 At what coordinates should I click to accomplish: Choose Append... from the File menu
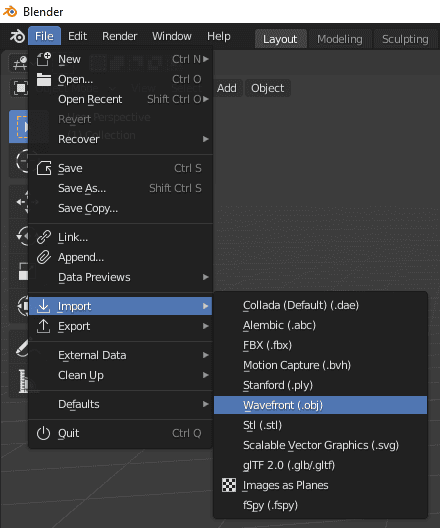click(121, 257)
